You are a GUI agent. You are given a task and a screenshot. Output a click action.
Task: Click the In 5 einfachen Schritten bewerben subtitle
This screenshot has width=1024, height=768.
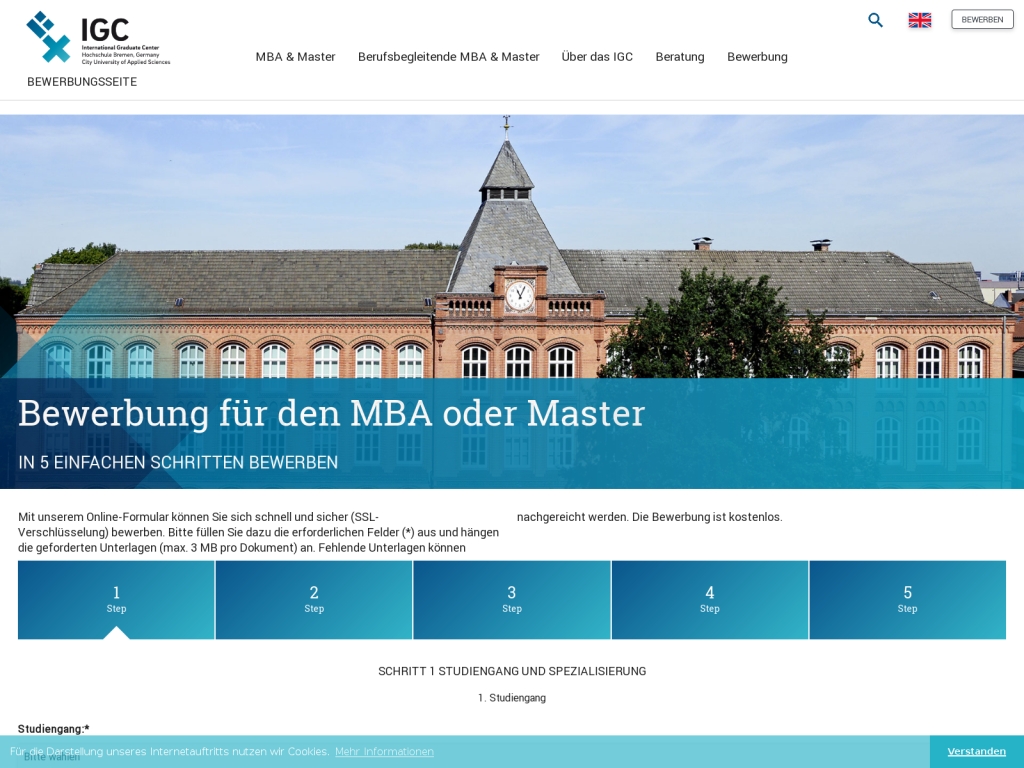point(178,462)
